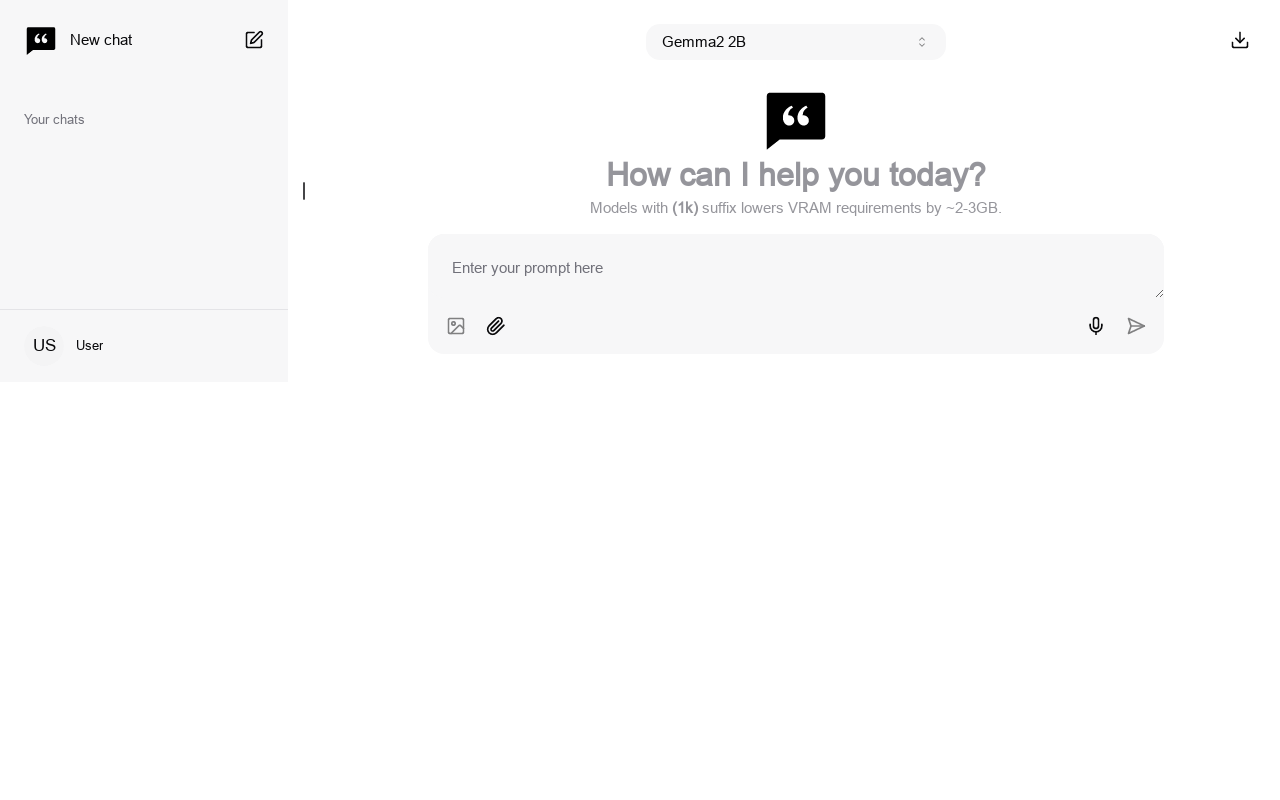Open the User account label

pyautogui.click(x=90, y=346)
